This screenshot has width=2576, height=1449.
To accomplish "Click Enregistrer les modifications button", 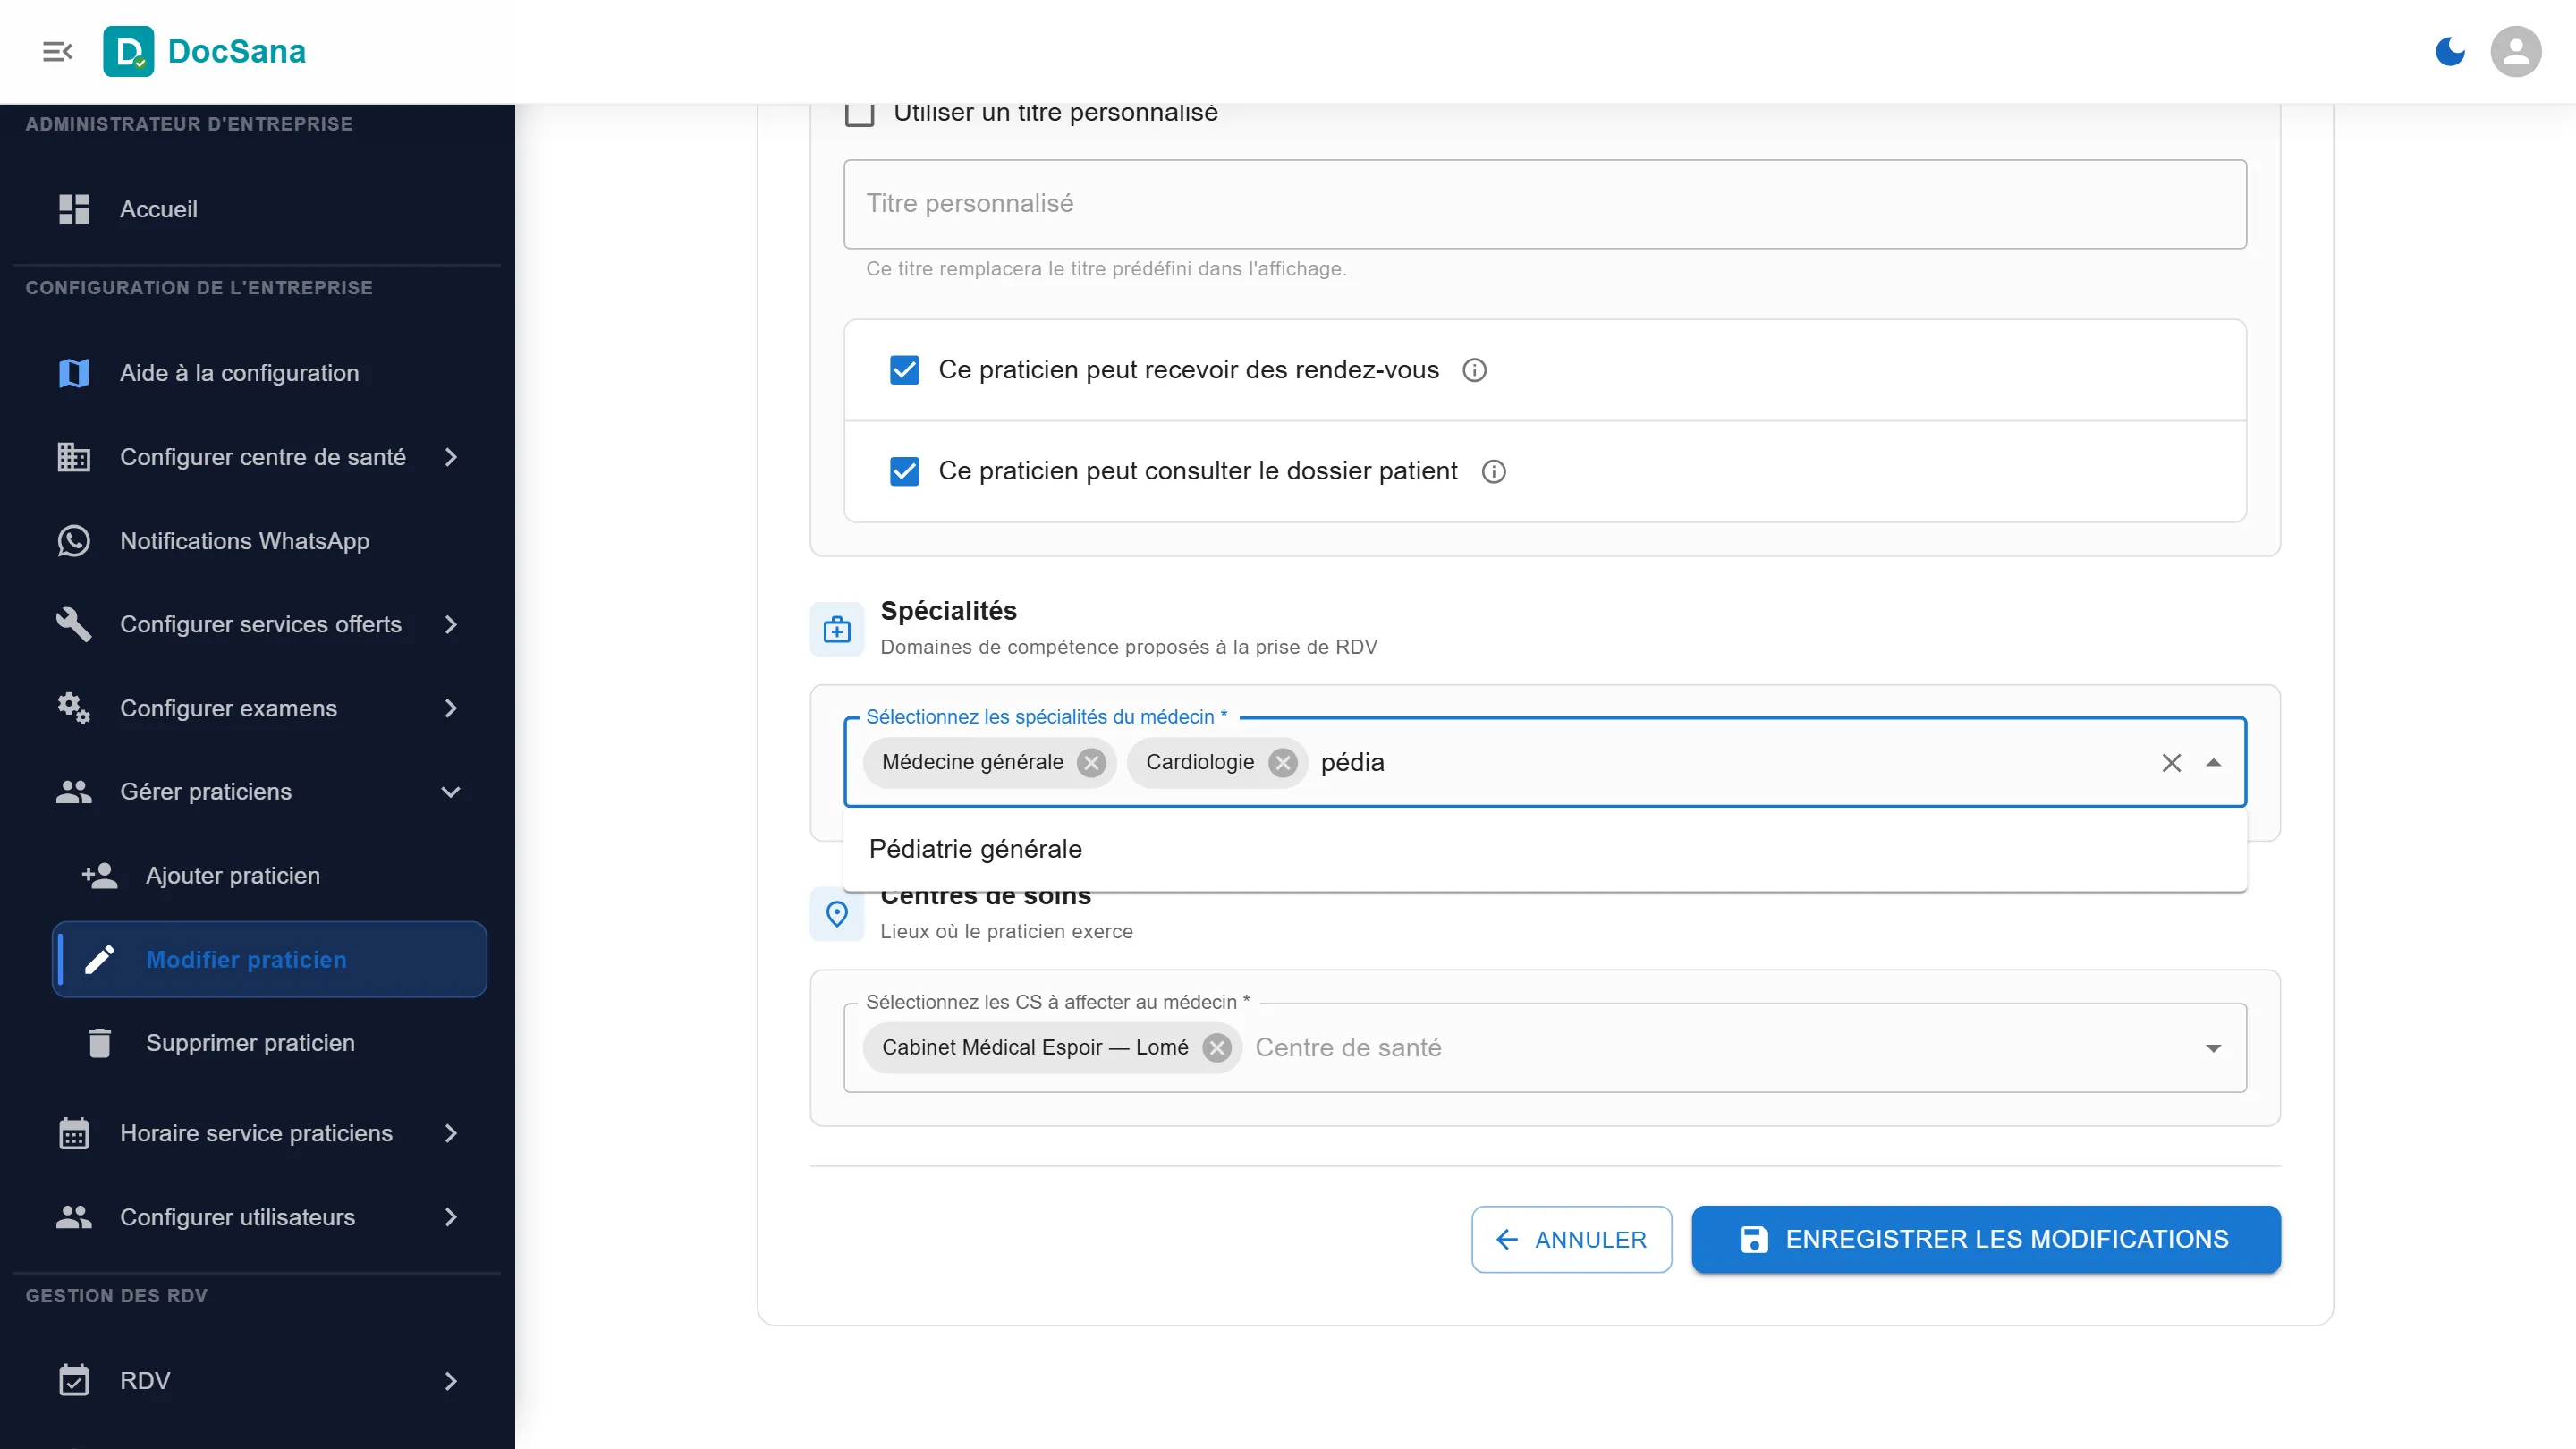I will 1986,1239.
